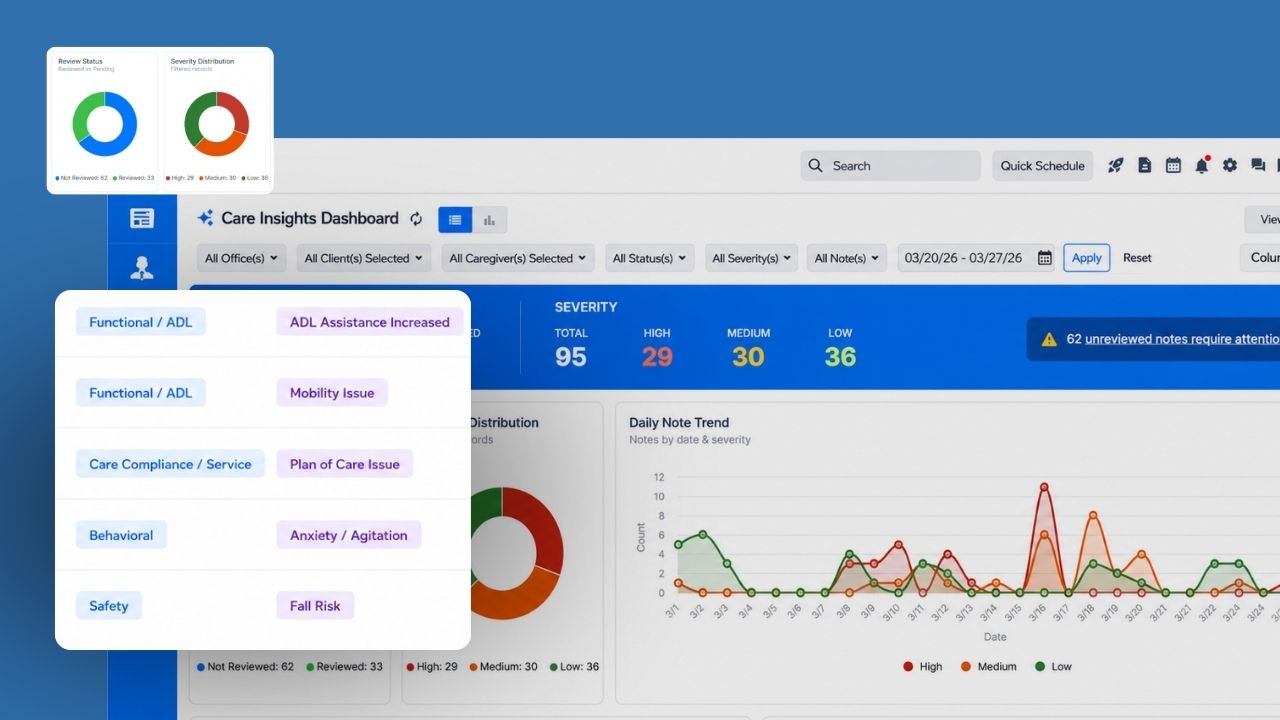The image size is (1280, 720).
Task: Click the Search field
Action: point(890,166)
